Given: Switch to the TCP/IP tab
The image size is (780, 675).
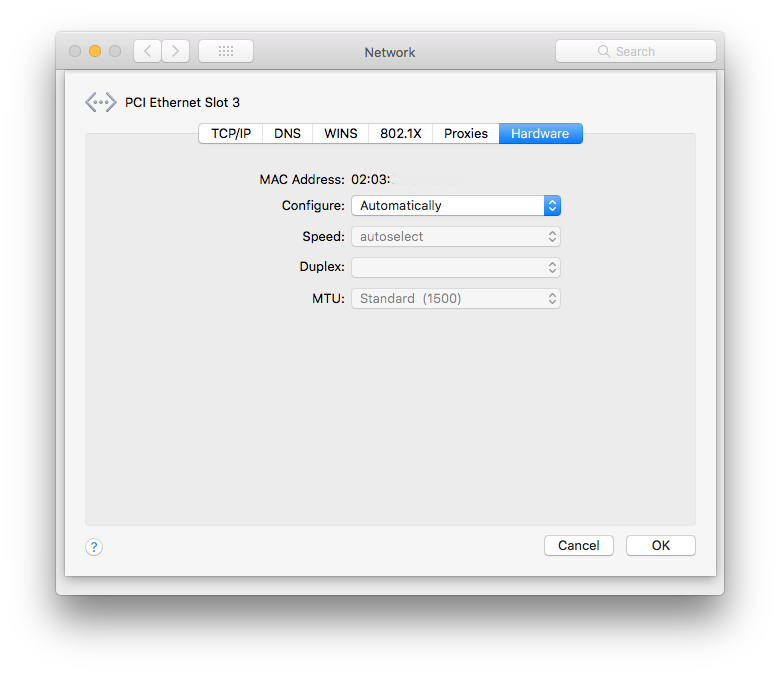Looking at the screenshot, I should click(x=231, y=134).
